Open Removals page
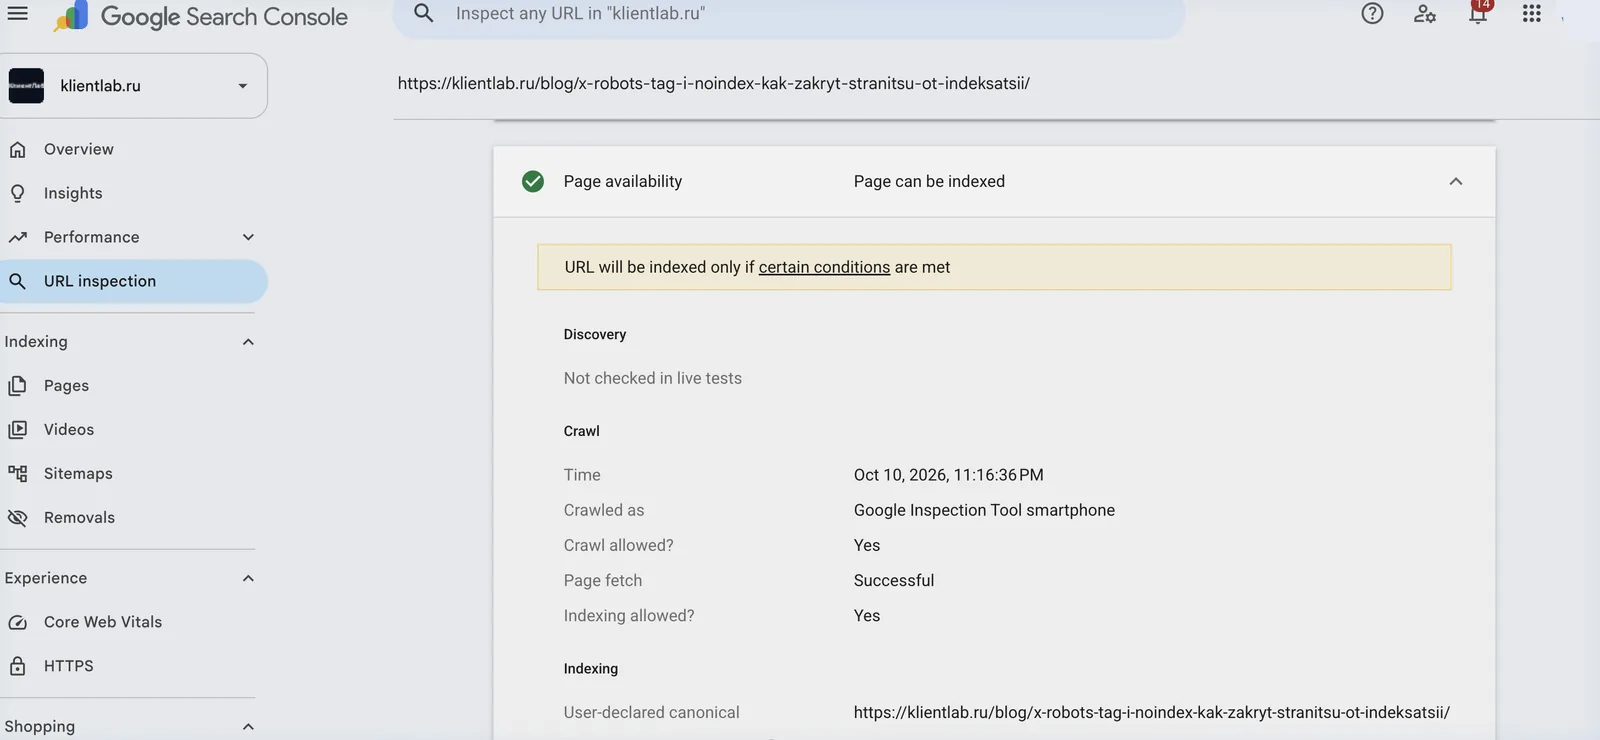 click(79, 517)
